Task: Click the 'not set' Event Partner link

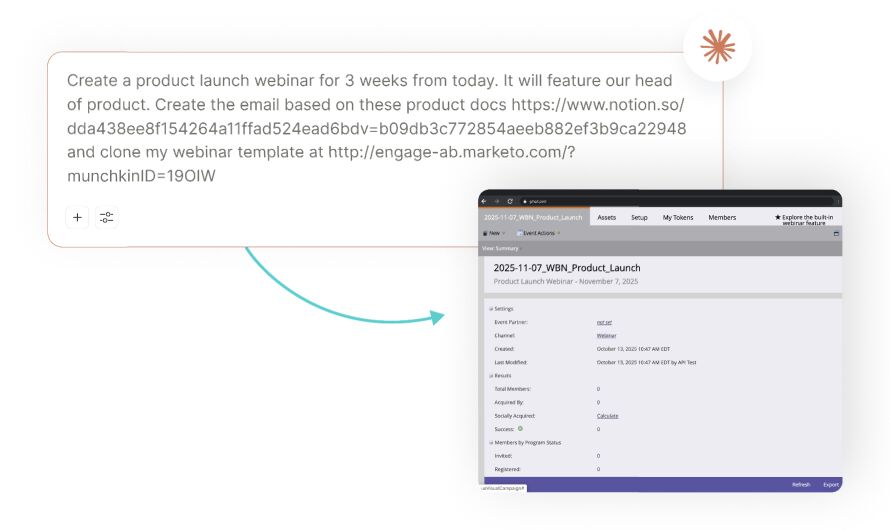Action: pos(604,322)
